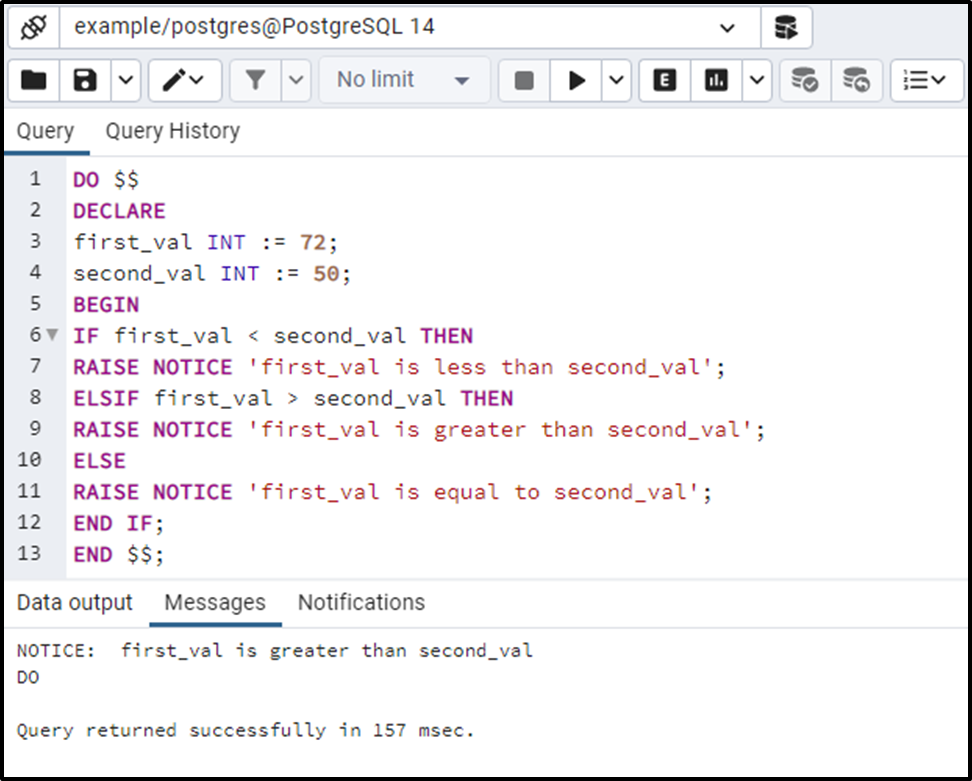Run Explain Analyze on the query

point(717,80)
